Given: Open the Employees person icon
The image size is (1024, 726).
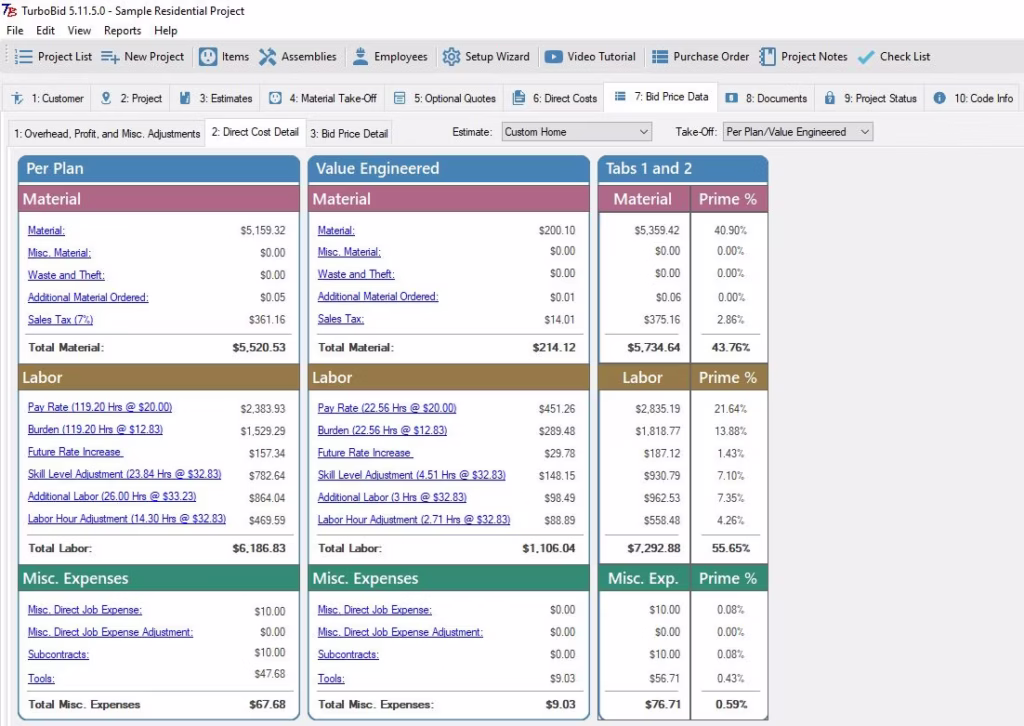Looking at the screenshot, I should pos(360,57).
